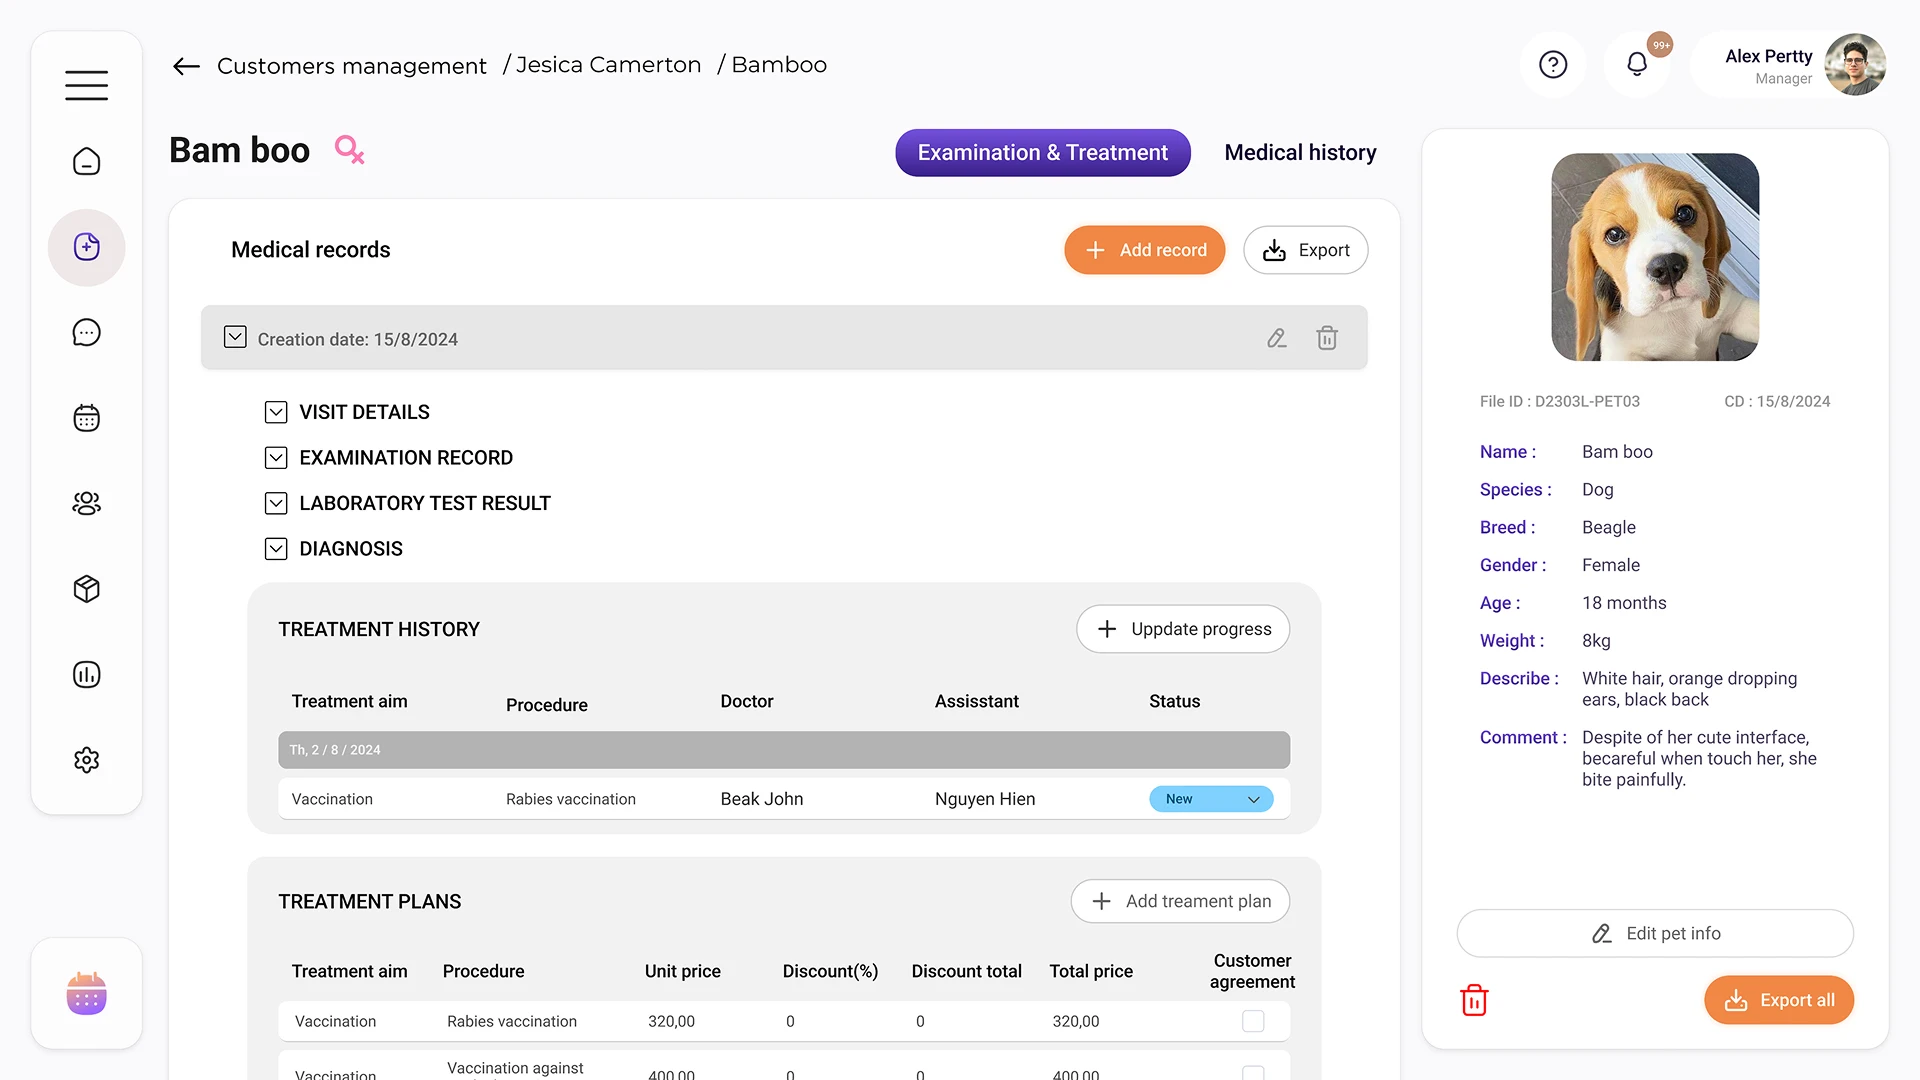The image size is (1920, 1080).
Task: Open the calendar schedule icon
Action: coord(86,417)
